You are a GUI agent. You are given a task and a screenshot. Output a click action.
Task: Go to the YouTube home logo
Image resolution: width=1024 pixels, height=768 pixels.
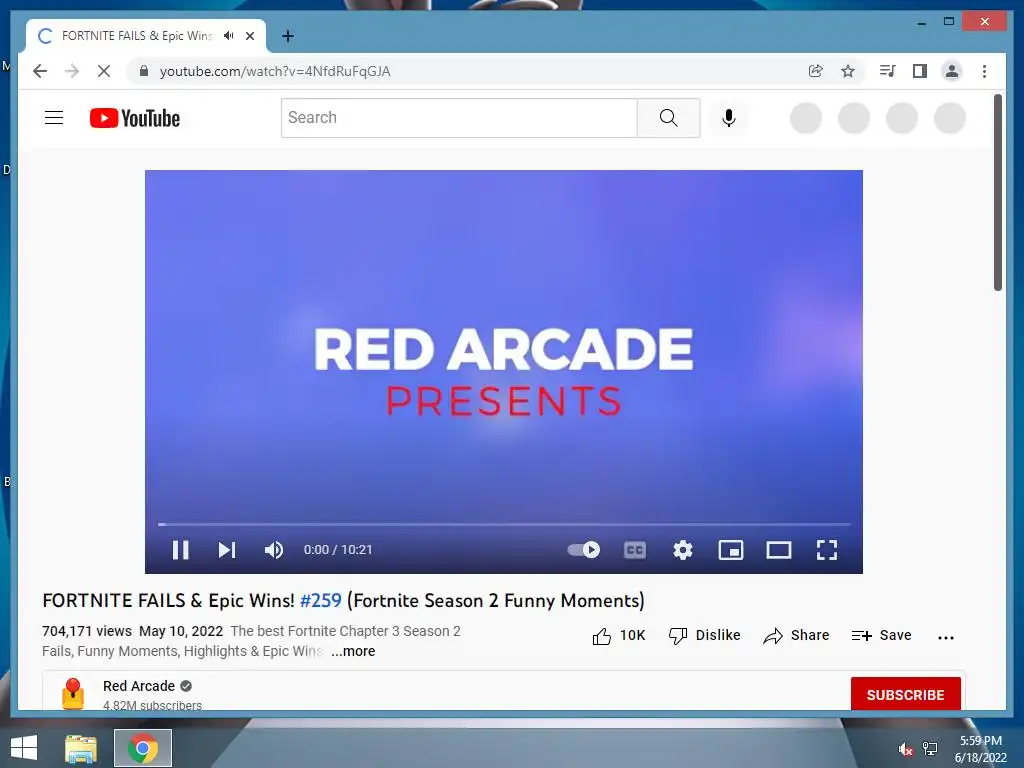point(135,118)
